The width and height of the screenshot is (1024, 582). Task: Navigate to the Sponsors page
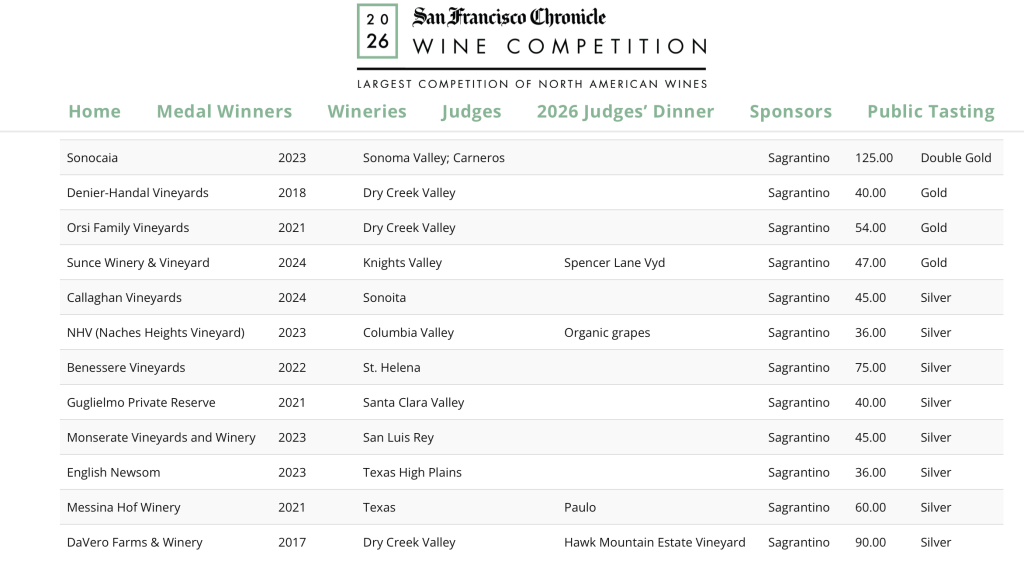coord(790,111)
